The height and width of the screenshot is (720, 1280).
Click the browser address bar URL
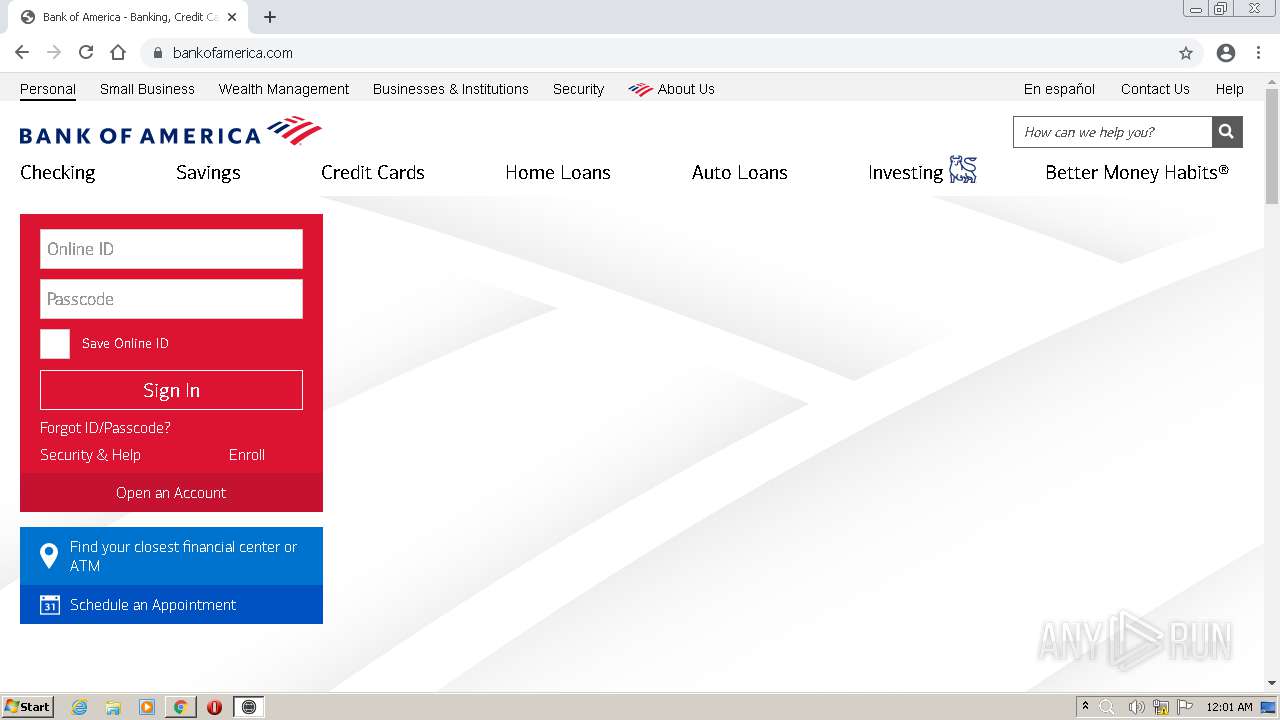coord(233,53)
